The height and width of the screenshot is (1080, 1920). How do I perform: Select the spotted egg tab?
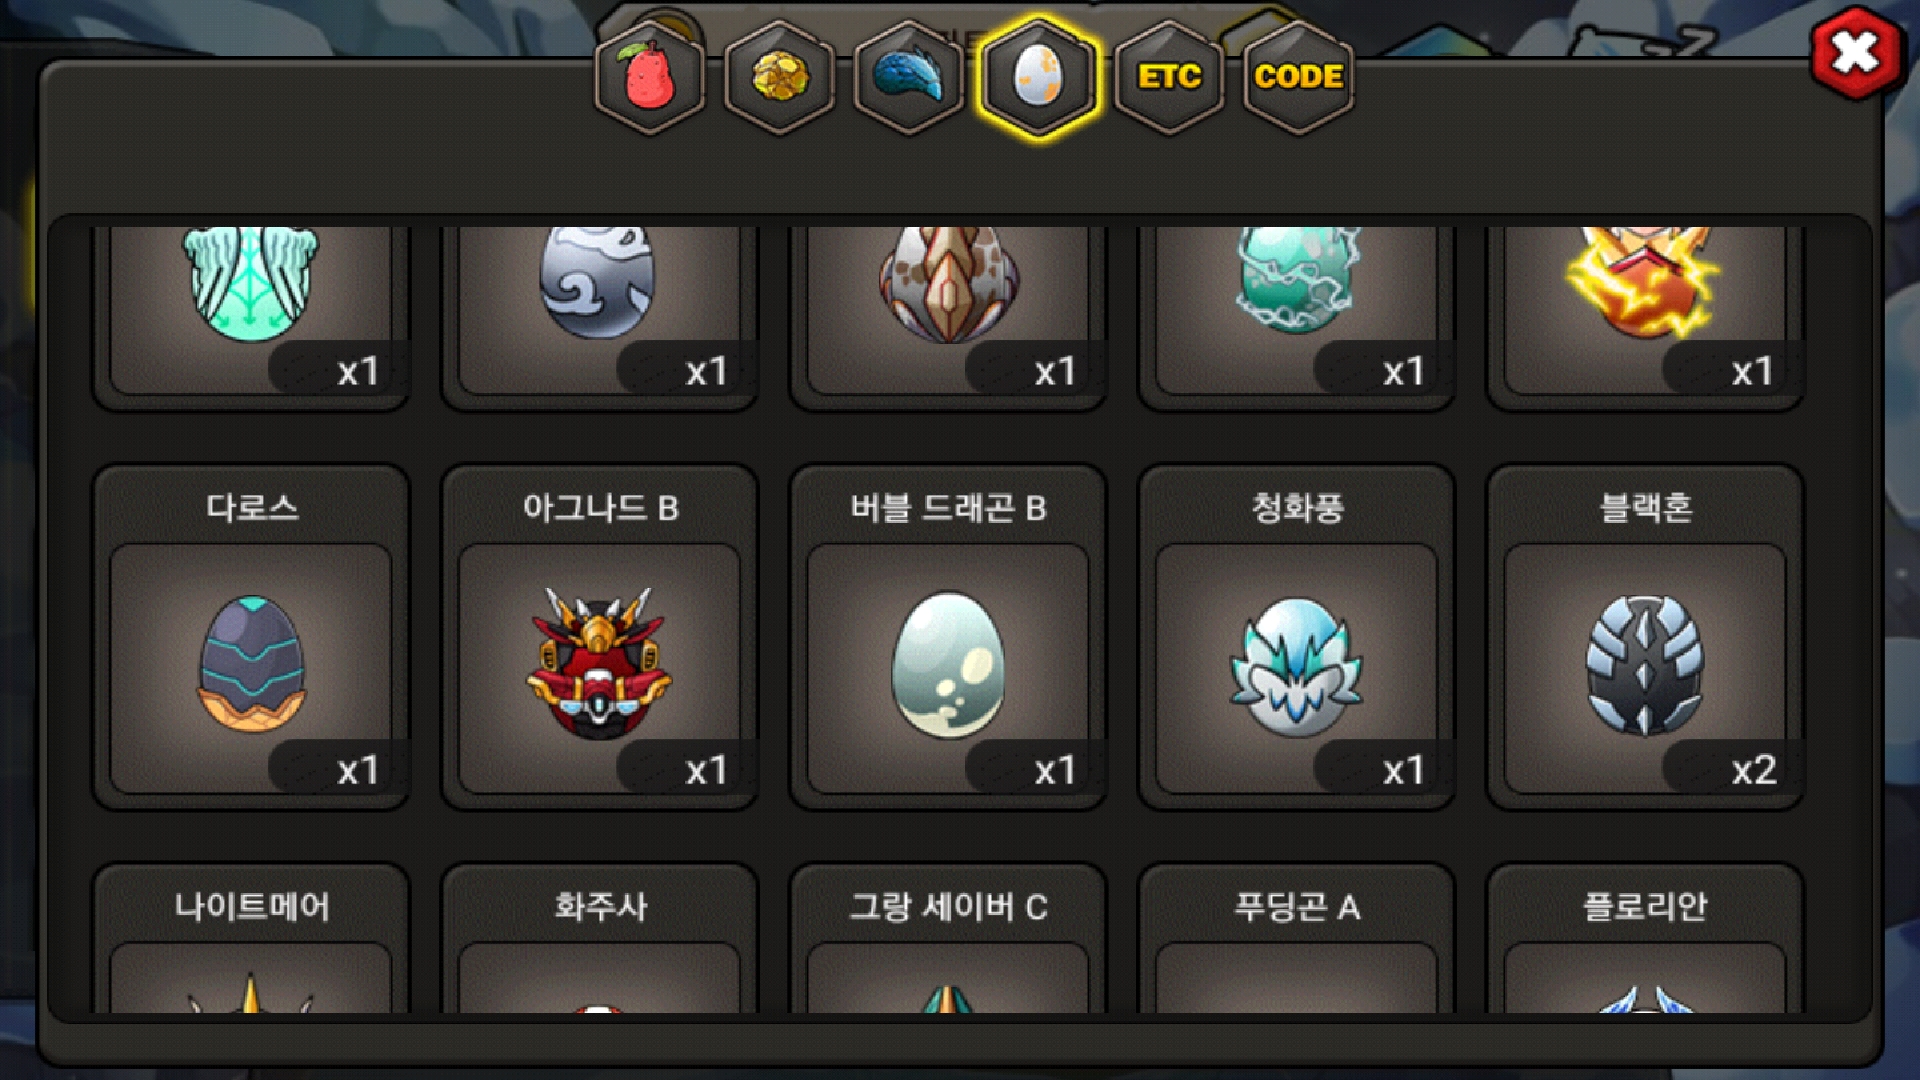click(x=1039, y=77)
